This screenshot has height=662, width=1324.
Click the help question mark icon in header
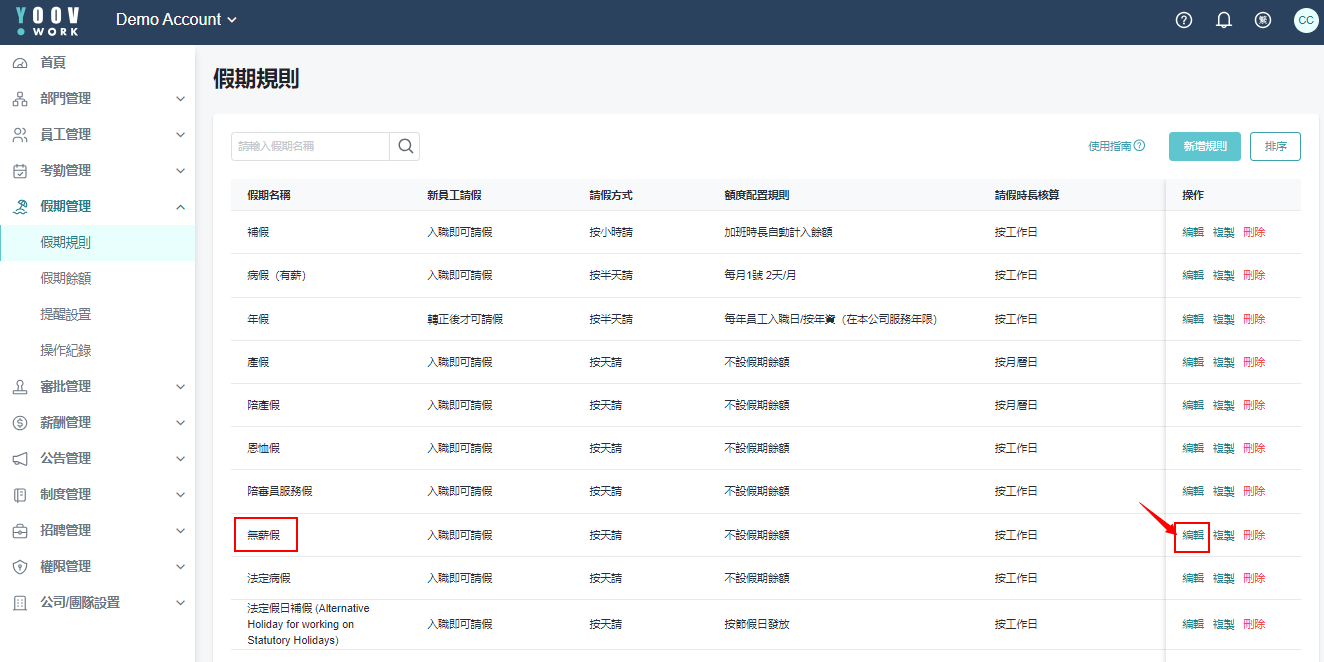click(x=1184, y=20)
